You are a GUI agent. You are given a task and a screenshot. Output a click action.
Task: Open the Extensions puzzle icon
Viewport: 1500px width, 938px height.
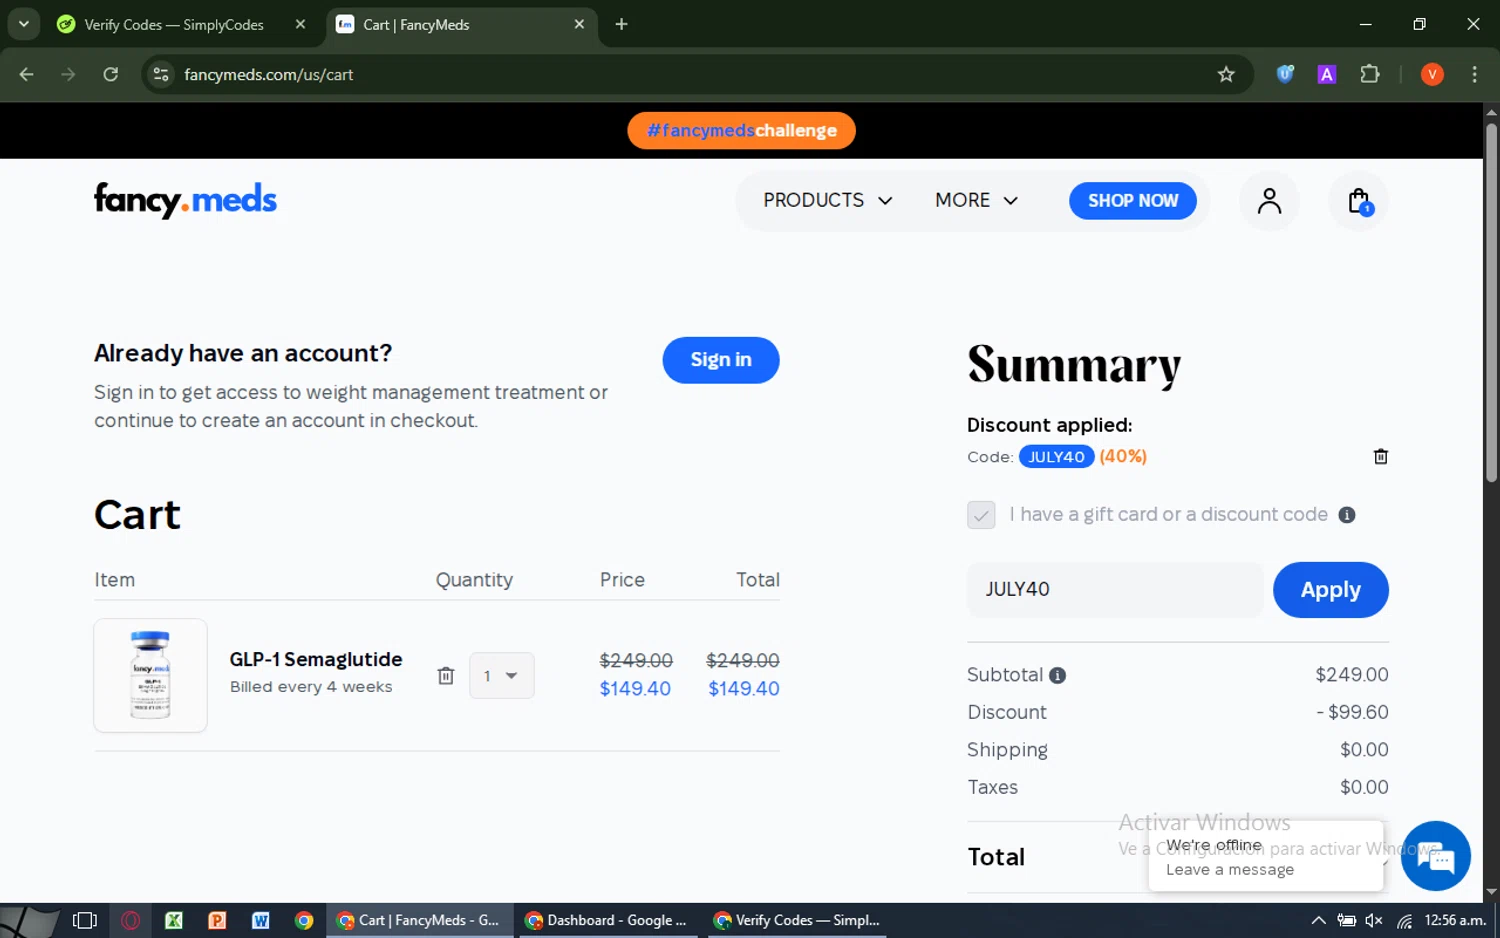point(1370,74)
